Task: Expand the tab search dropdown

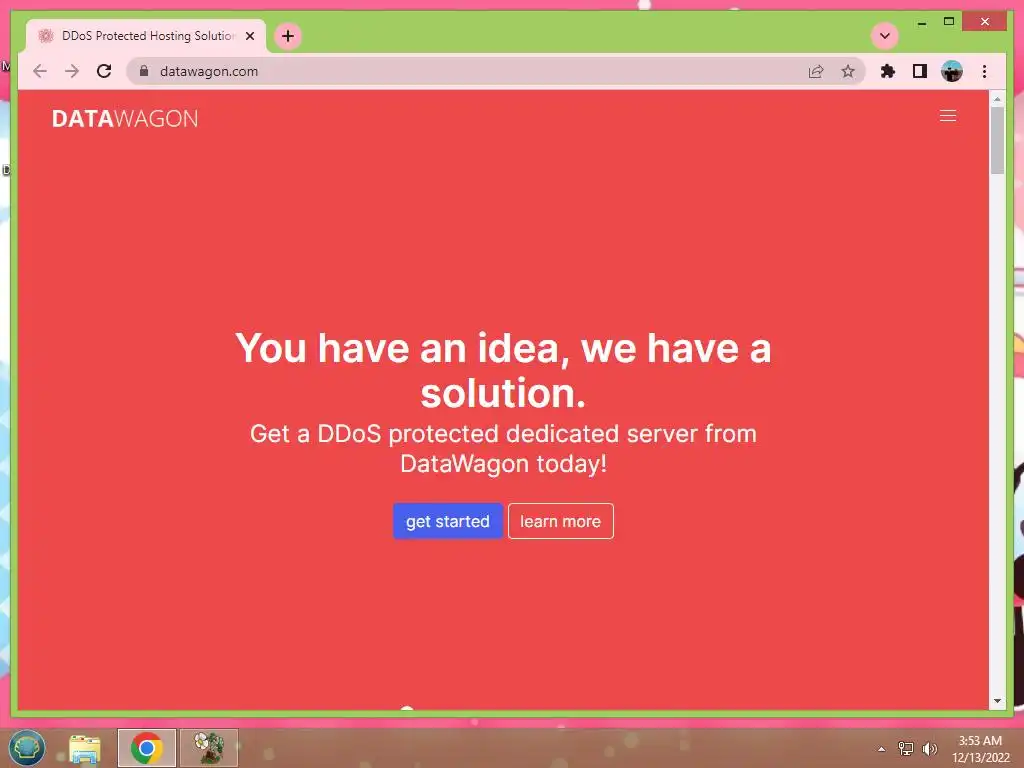Action: pyautogui.click(x=885, y=36)
